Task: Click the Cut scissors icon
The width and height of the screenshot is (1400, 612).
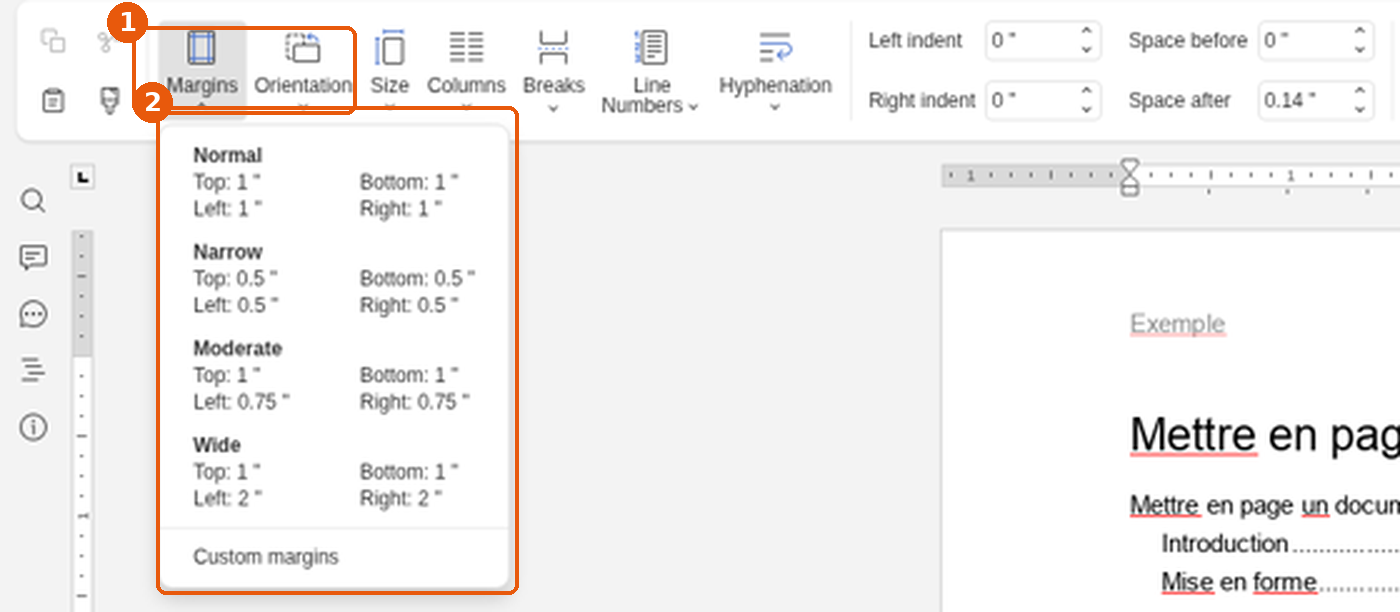Action: 104,41
